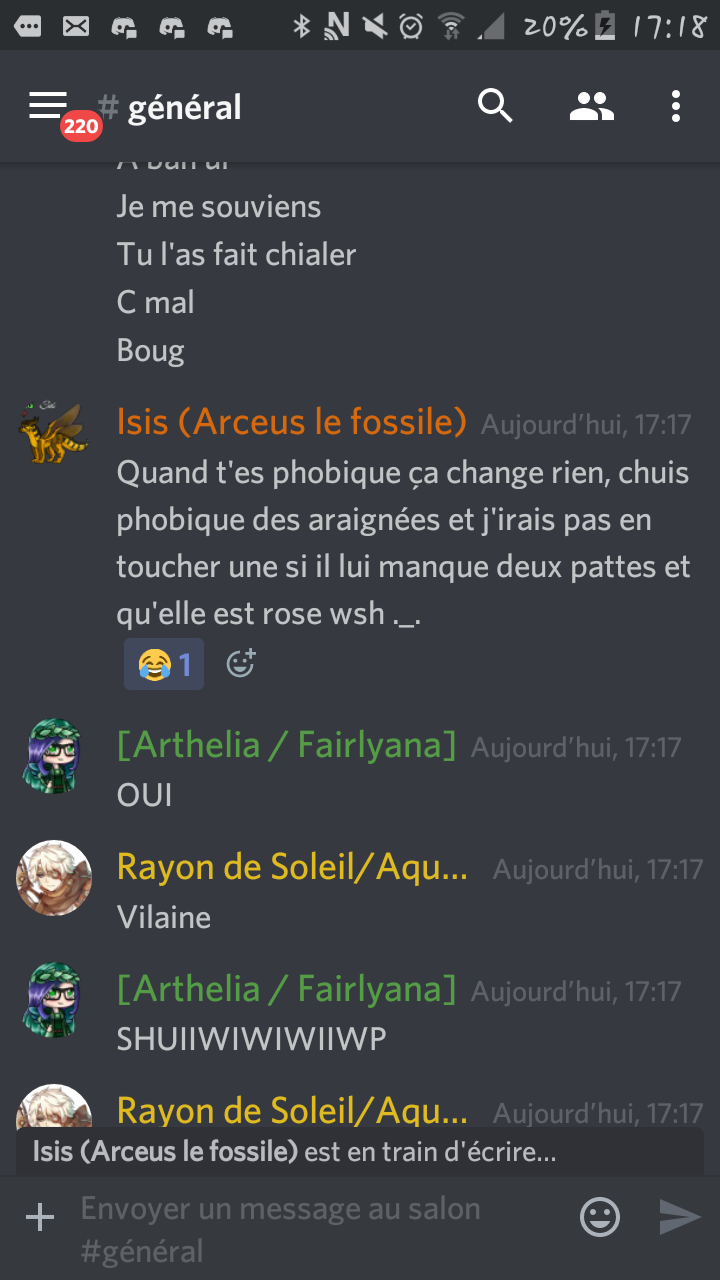Open the plus attachment button
The image size is (720, 1280).
40,1217
